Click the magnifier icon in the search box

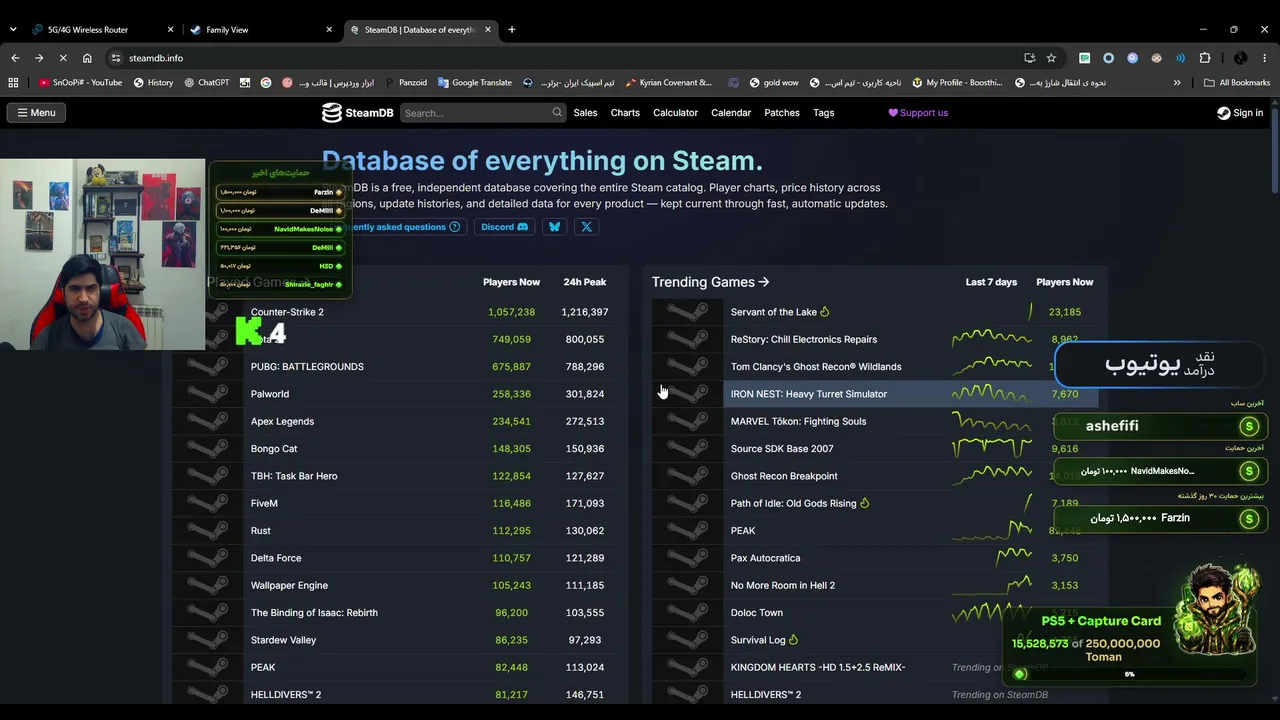[x=557, y=113]
